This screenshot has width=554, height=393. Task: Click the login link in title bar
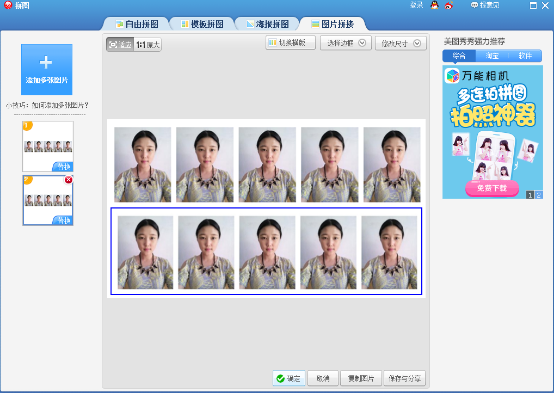click(417, 5)
